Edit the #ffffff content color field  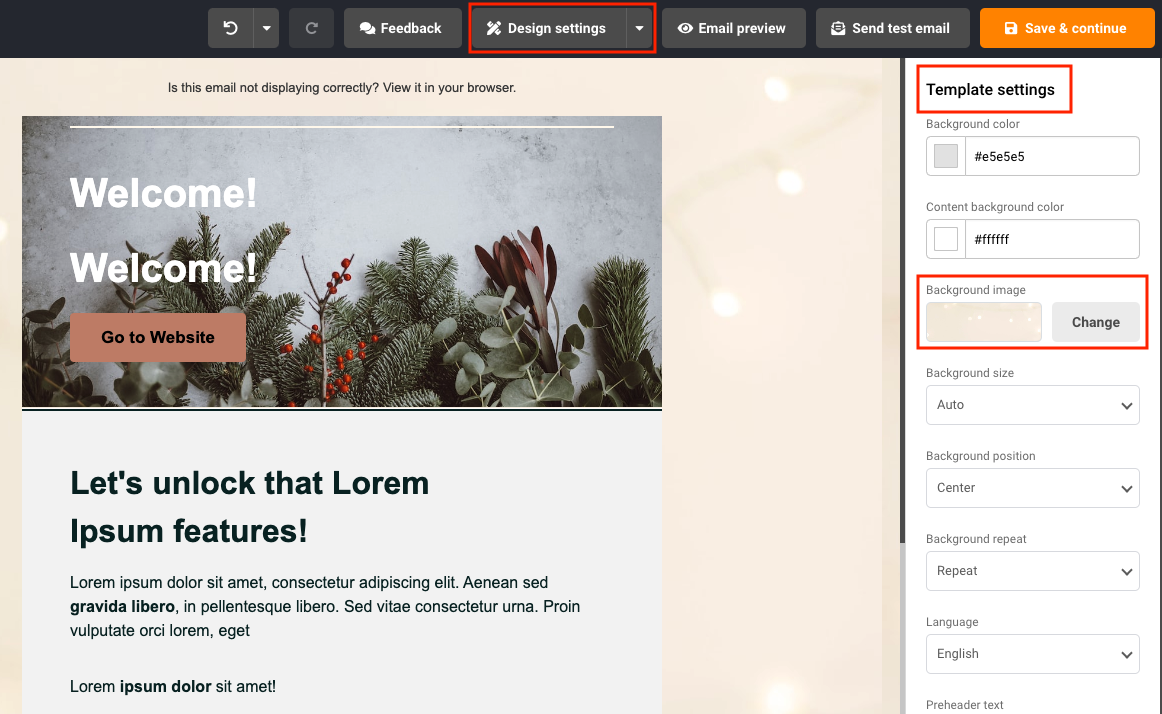[1052, 239]
